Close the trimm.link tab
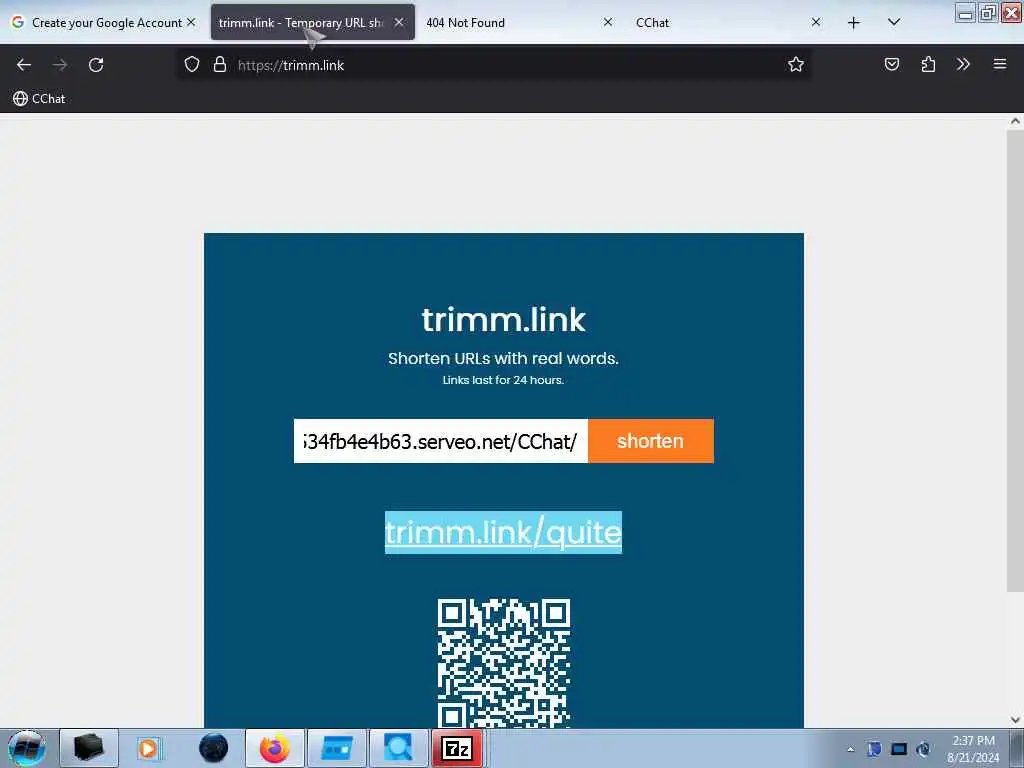The image size is (1024, 768). pyautogui.click(x=399, y=22)
